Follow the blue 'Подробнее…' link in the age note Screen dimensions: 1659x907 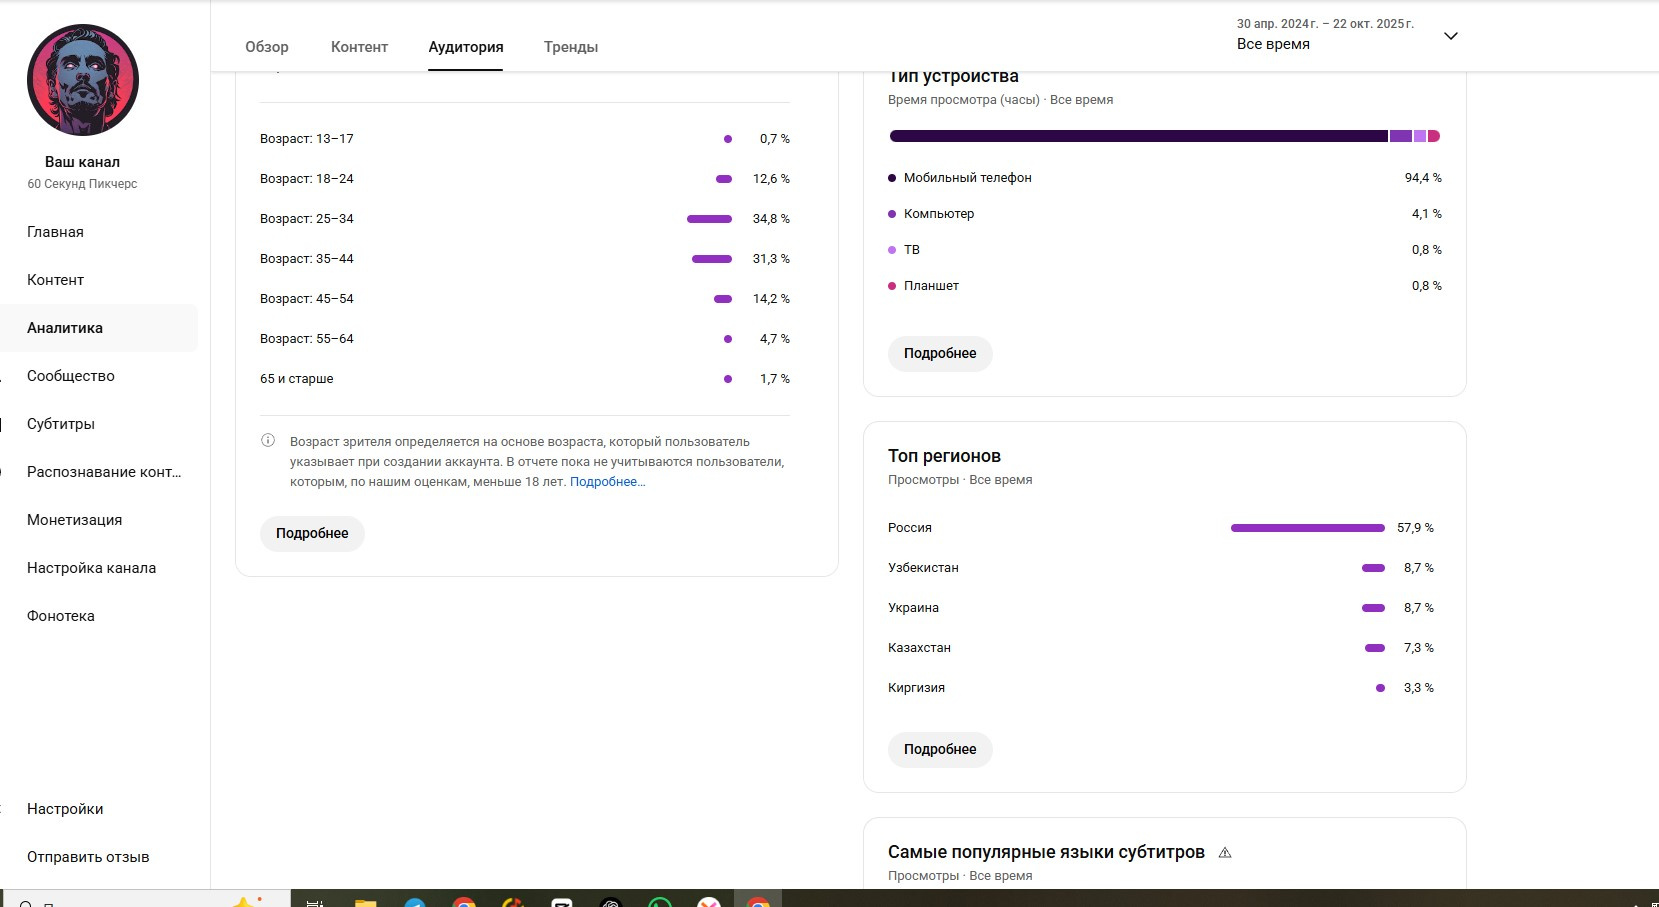[608, 482]
